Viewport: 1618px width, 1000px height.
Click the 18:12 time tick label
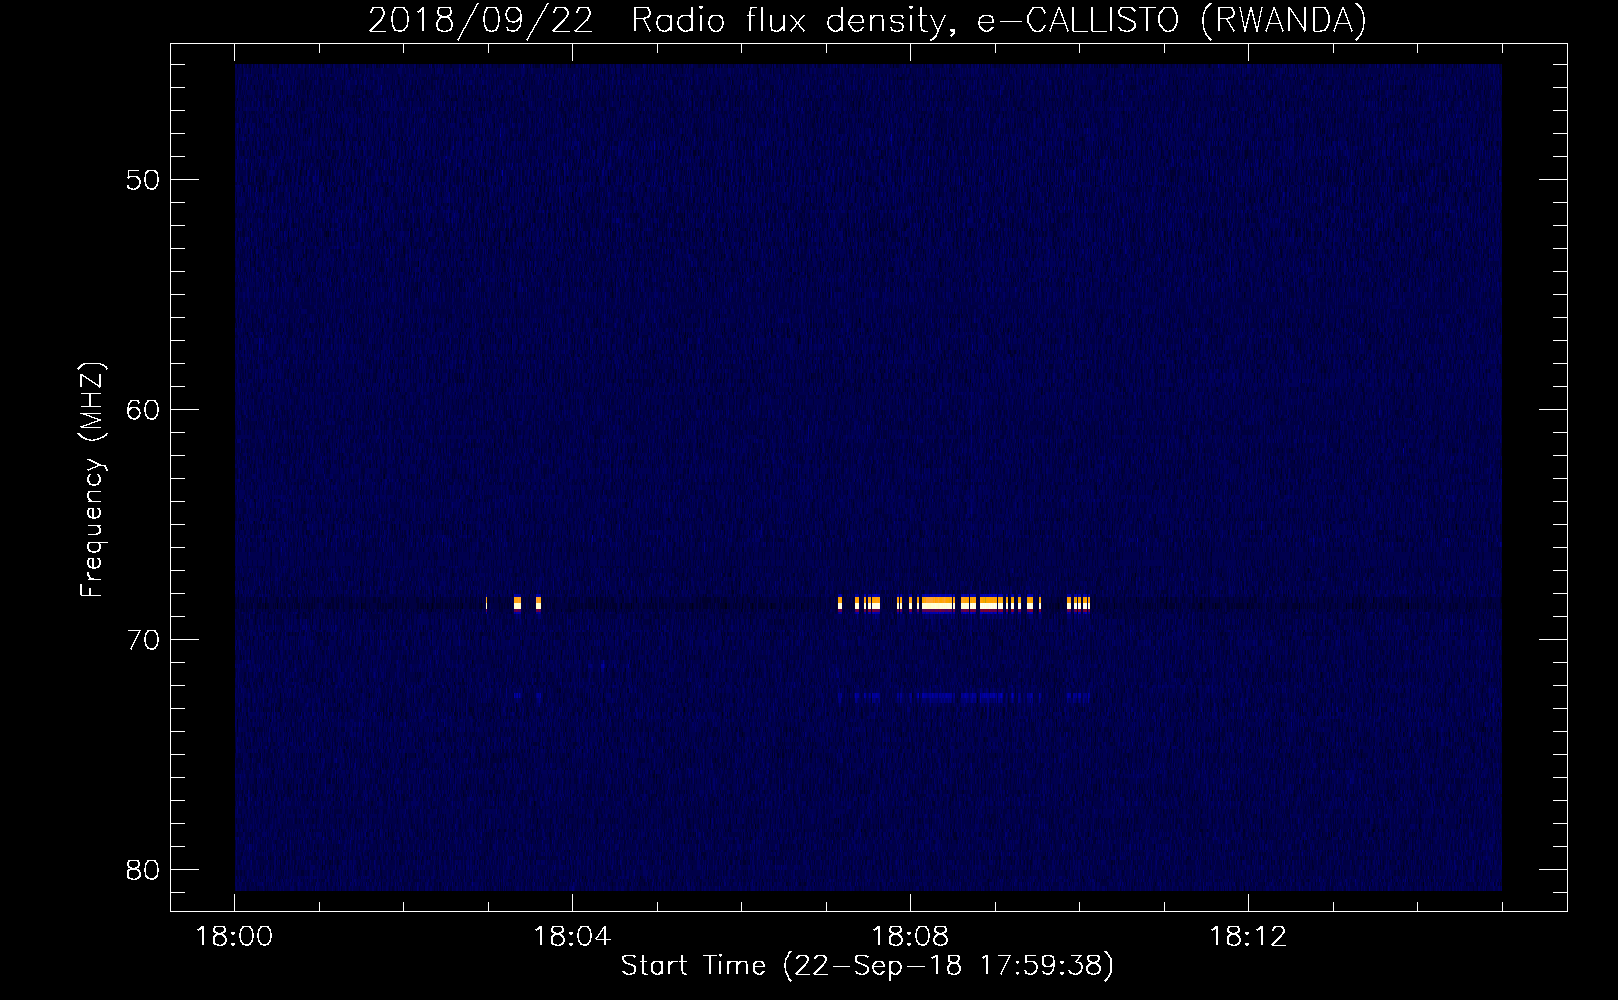point(1248,937)
